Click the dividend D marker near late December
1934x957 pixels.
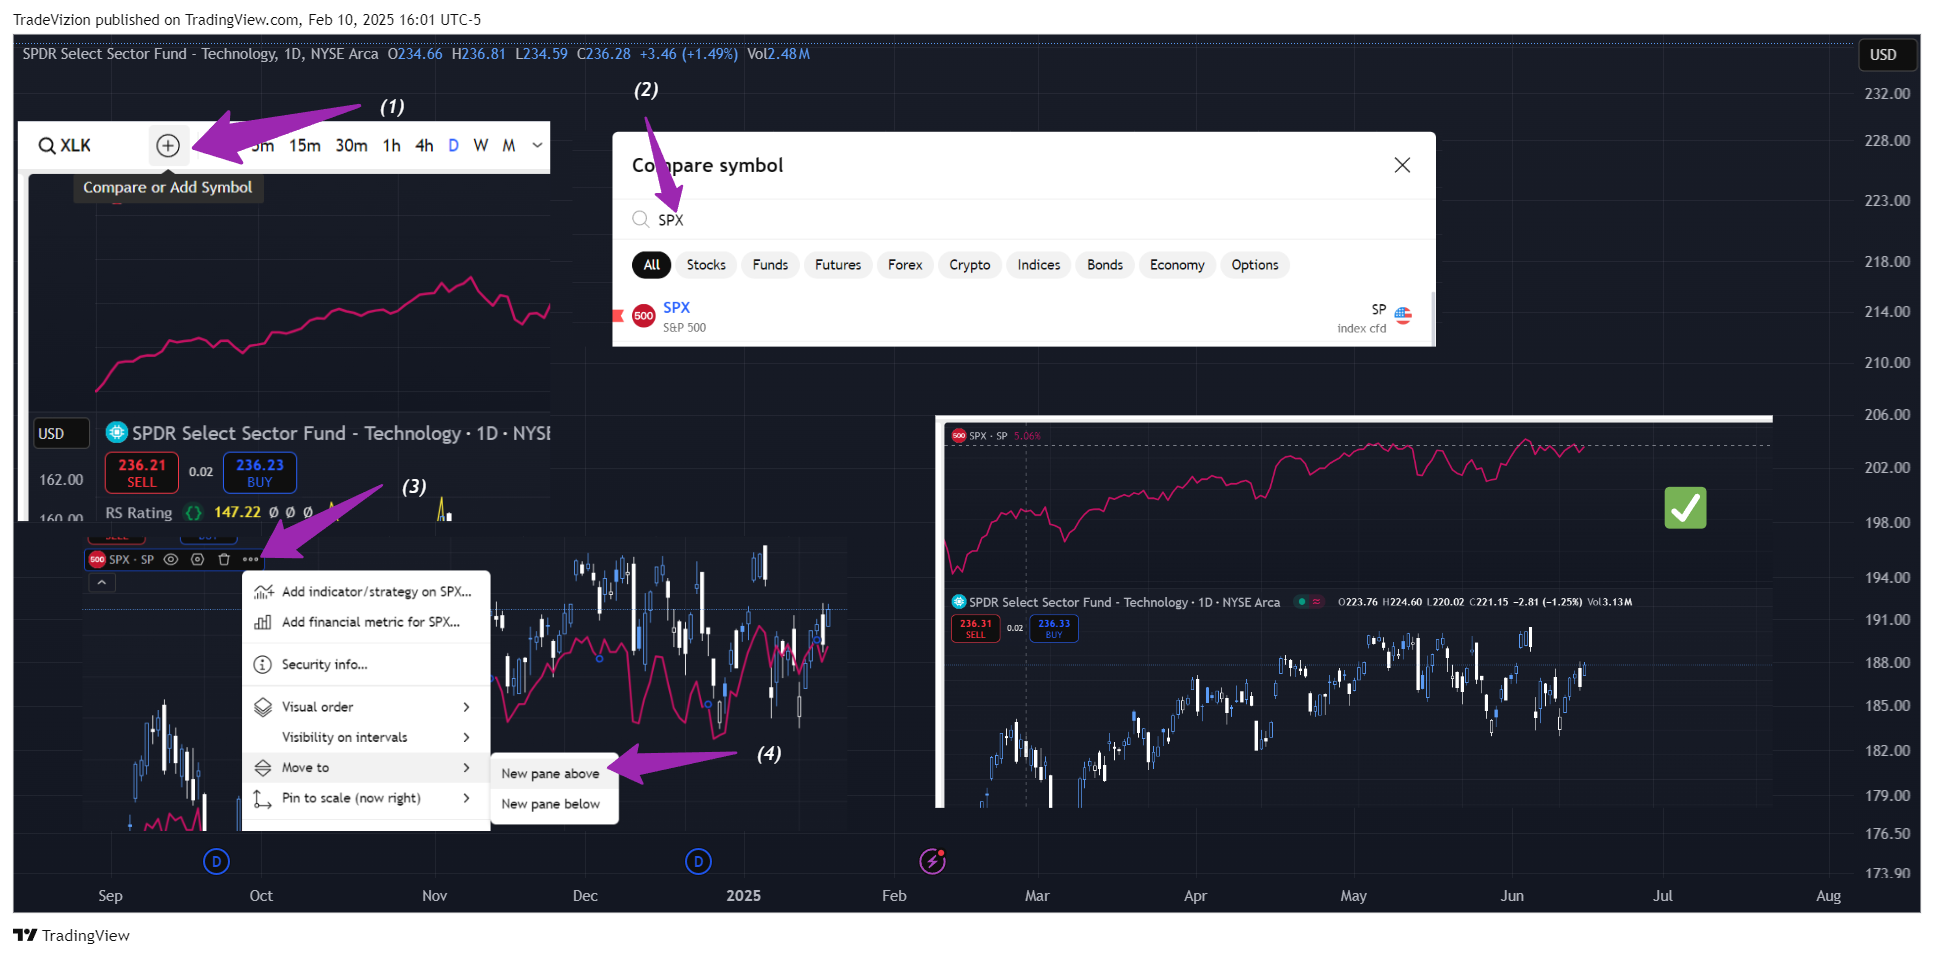point(698,861)
